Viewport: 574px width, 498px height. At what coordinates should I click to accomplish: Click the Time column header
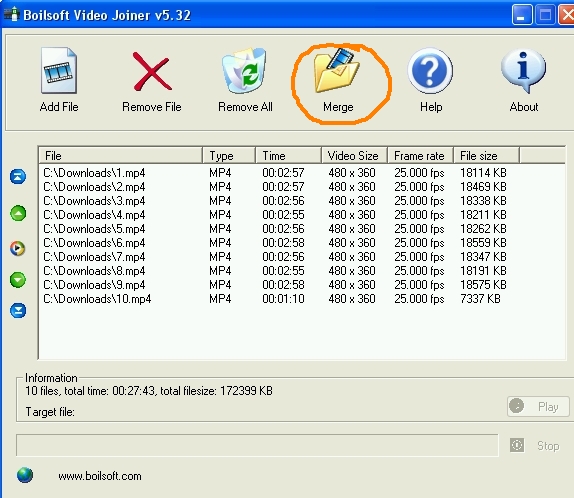pos(288,156)
